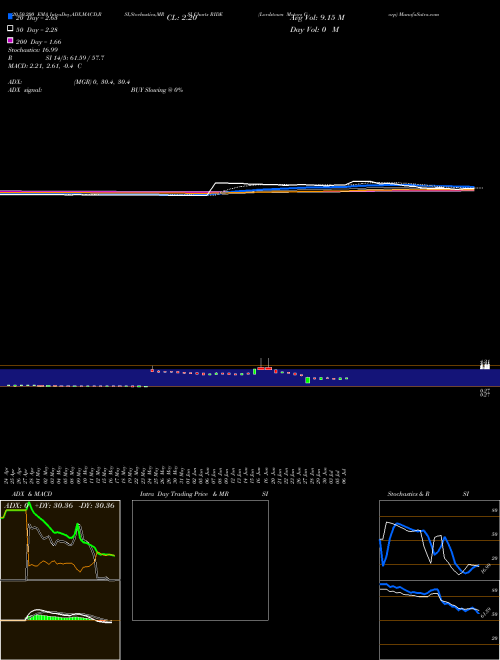Select the '50 Day = 2.28' legend text
Image resolution: width=500 pixels, height=660 pixels.
[x=37, y=30]
